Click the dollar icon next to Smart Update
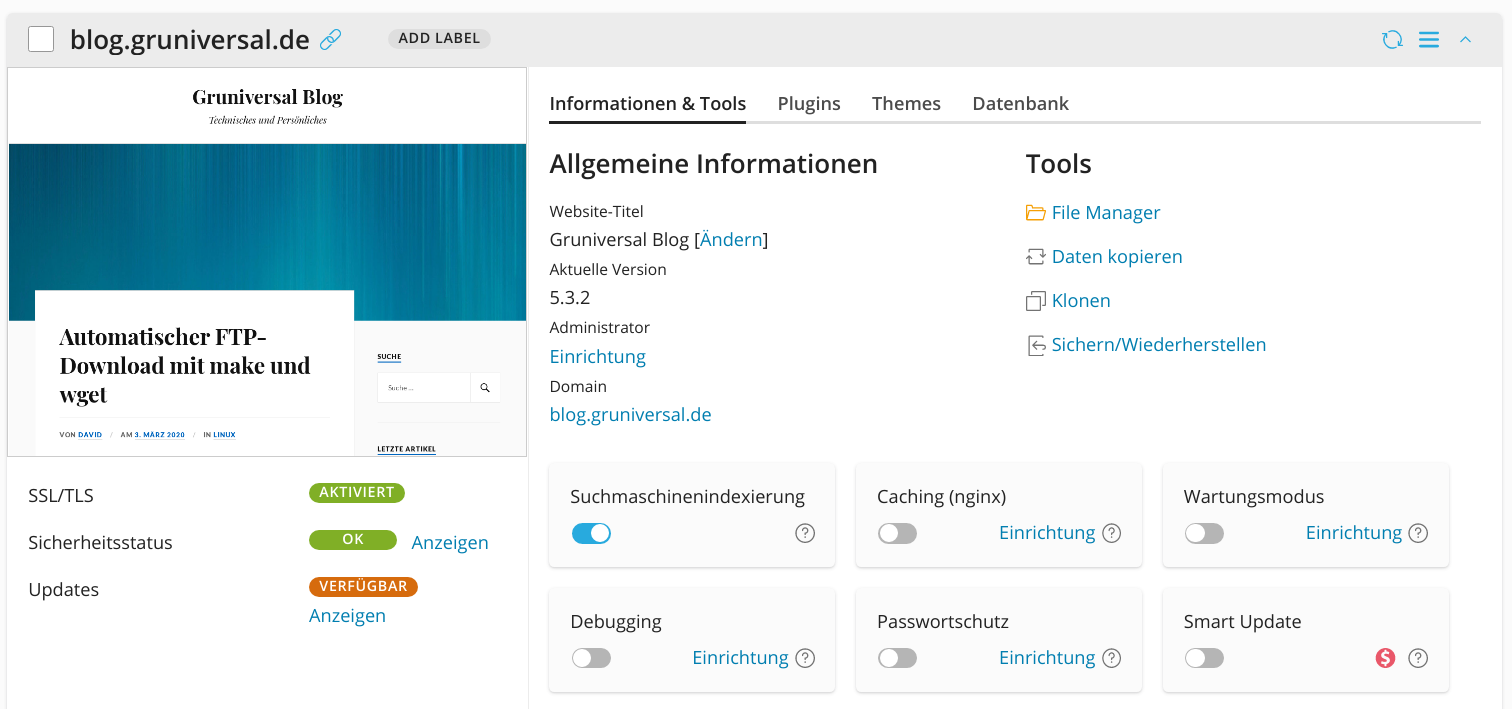Image resolution: width=1512 pixels, height=709 pixels. (x=1384, y=658)
